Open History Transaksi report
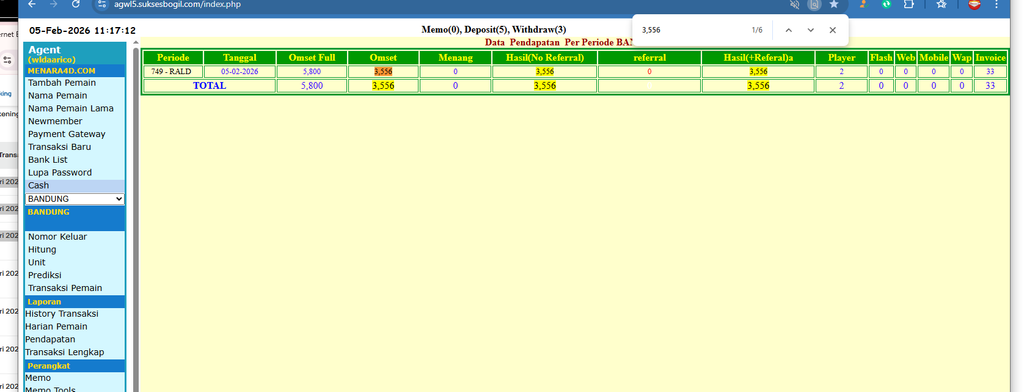The height and width of the screenshot is (392, 1024). pos(61,314)
